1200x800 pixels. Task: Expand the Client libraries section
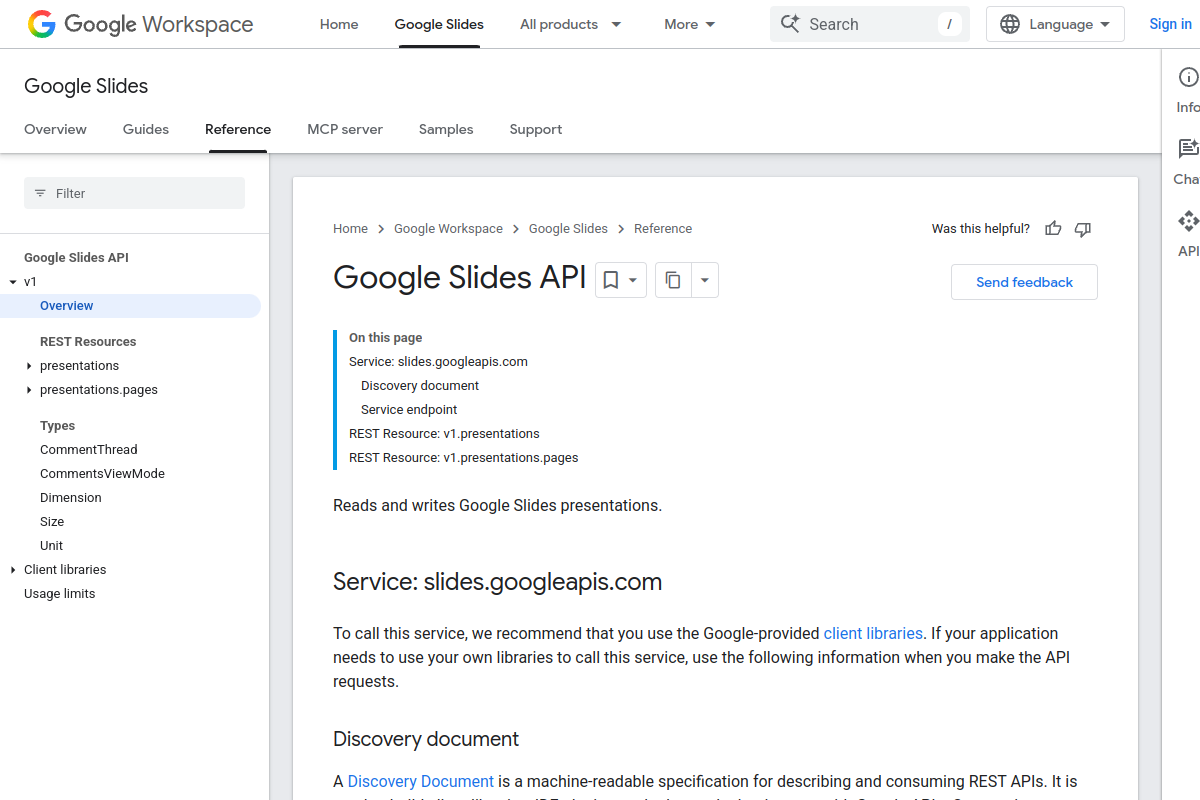click(13, 570)
